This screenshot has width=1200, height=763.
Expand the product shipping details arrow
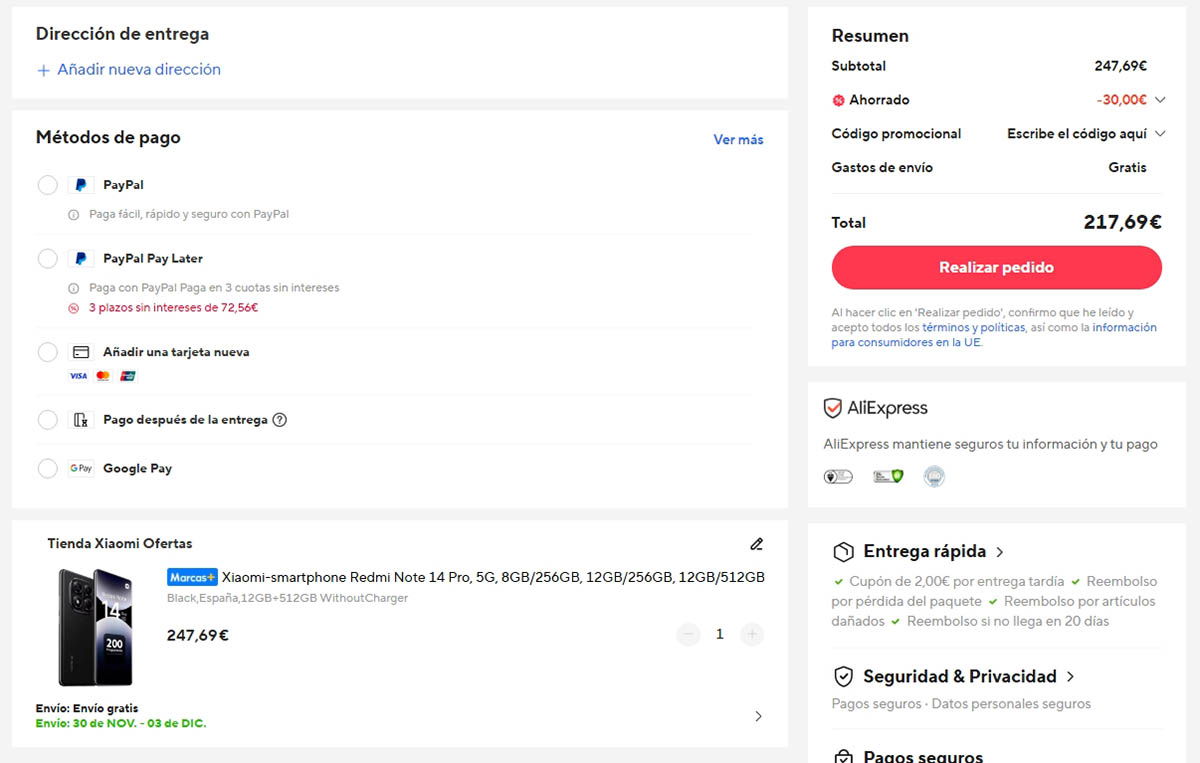[x=758, y=716]
